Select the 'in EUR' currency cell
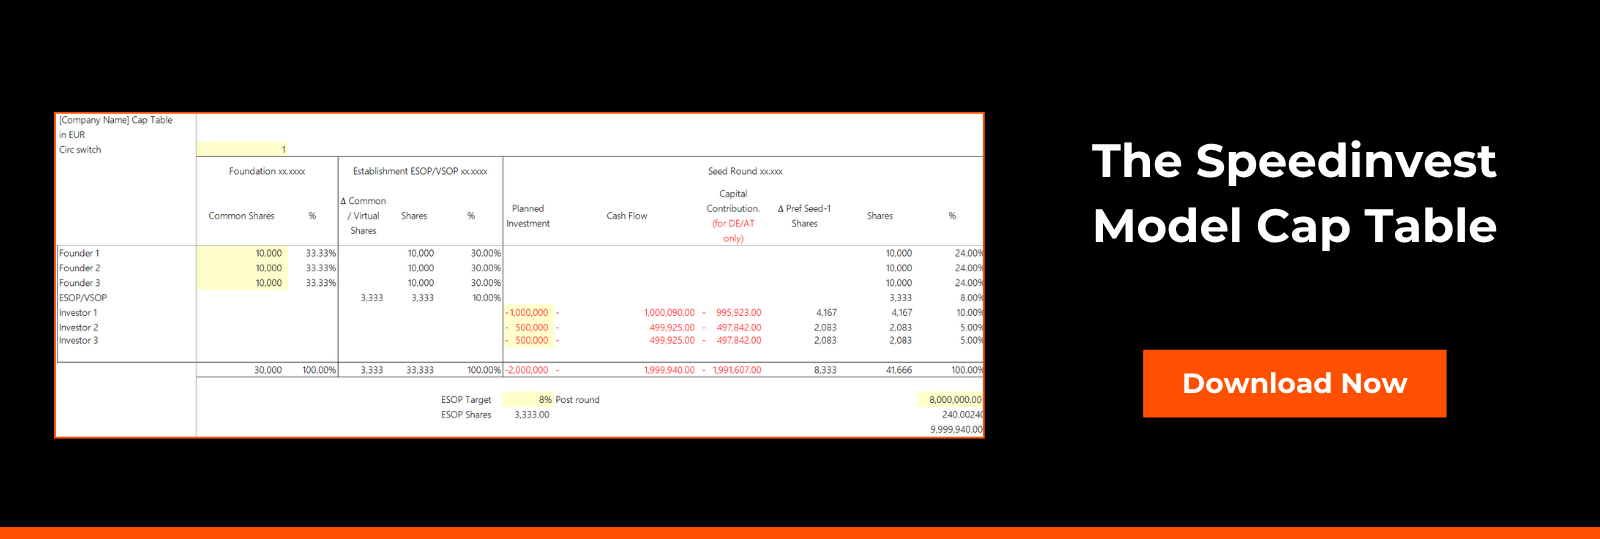Screen dimensions: 1600x539 coord(72,135)
